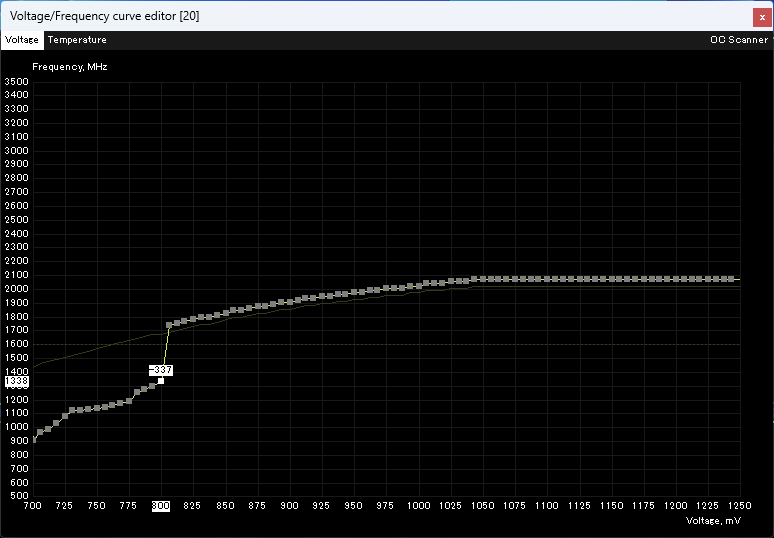Viewport: 774px width, 538px height.
Task: Click the 1250 label on voltage axis
Action: (x=739, y=506)
